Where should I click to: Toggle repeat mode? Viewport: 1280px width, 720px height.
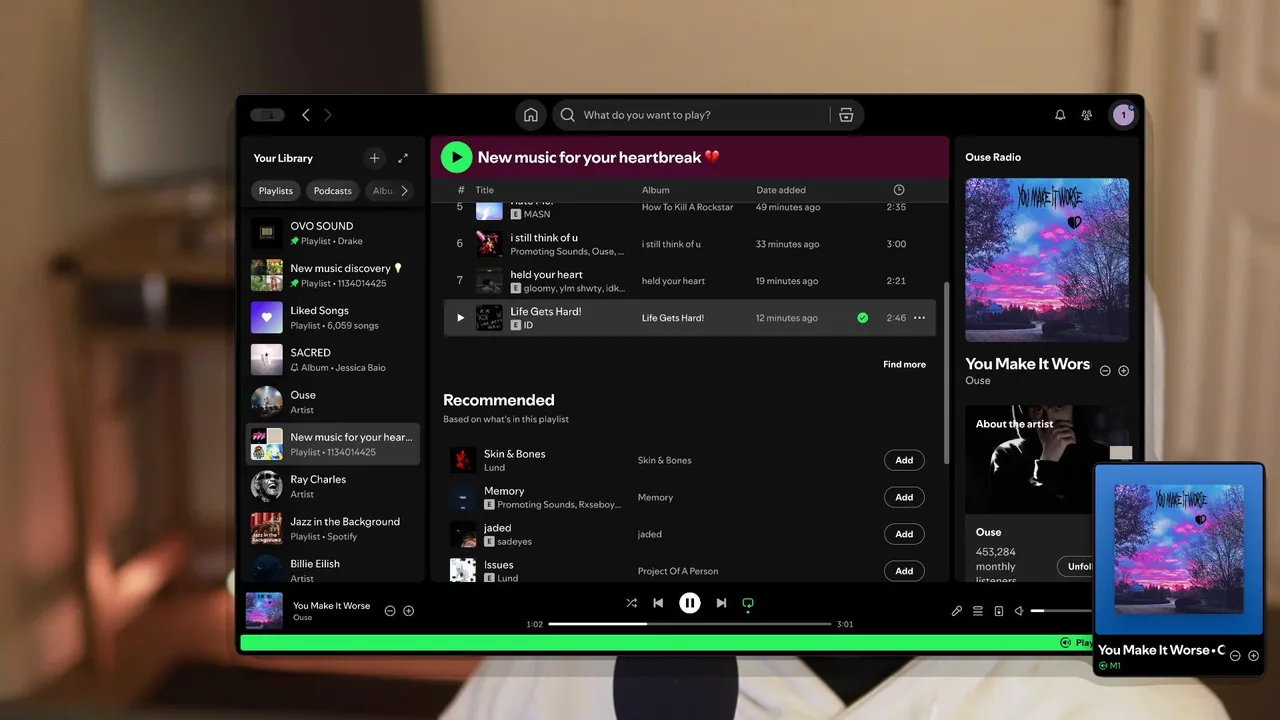[x=747, y=603]
